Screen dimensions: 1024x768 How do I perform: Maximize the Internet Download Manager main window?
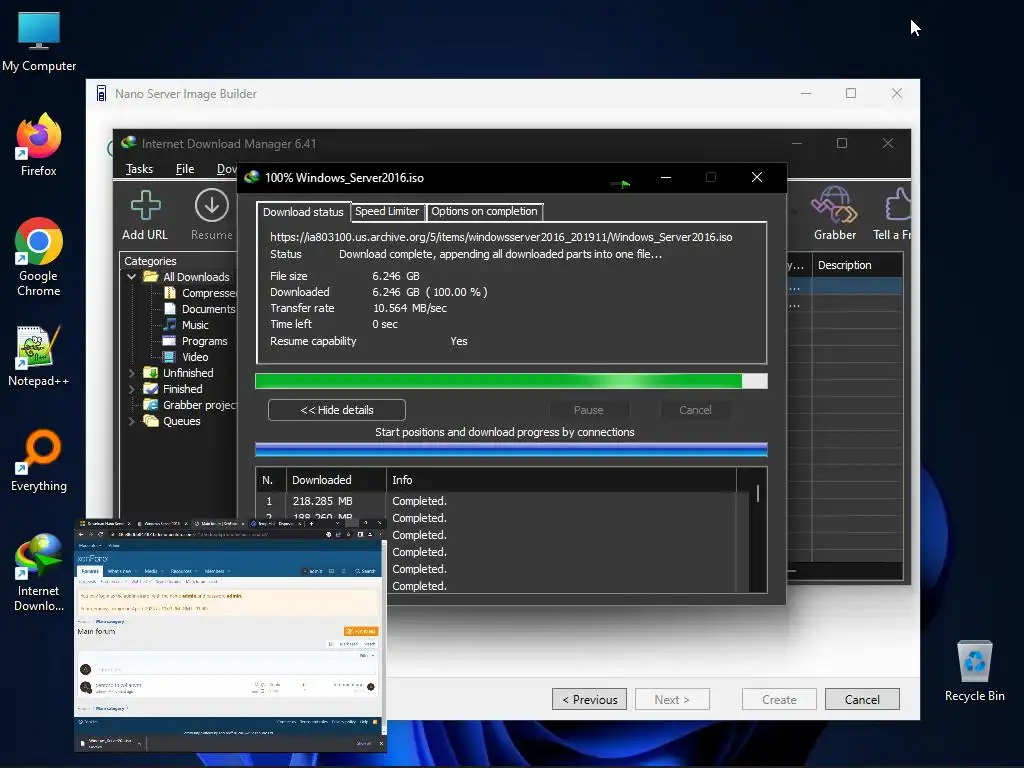click(x=842, y=143)
